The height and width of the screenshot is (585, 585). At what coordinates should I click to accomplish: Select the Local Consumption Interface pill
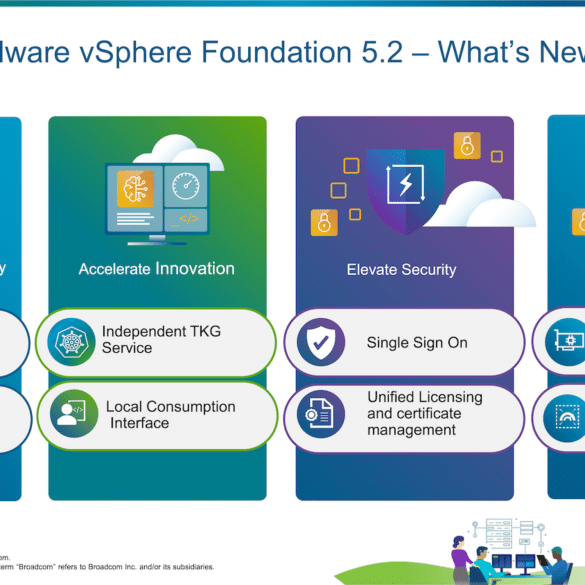[157, 415]
